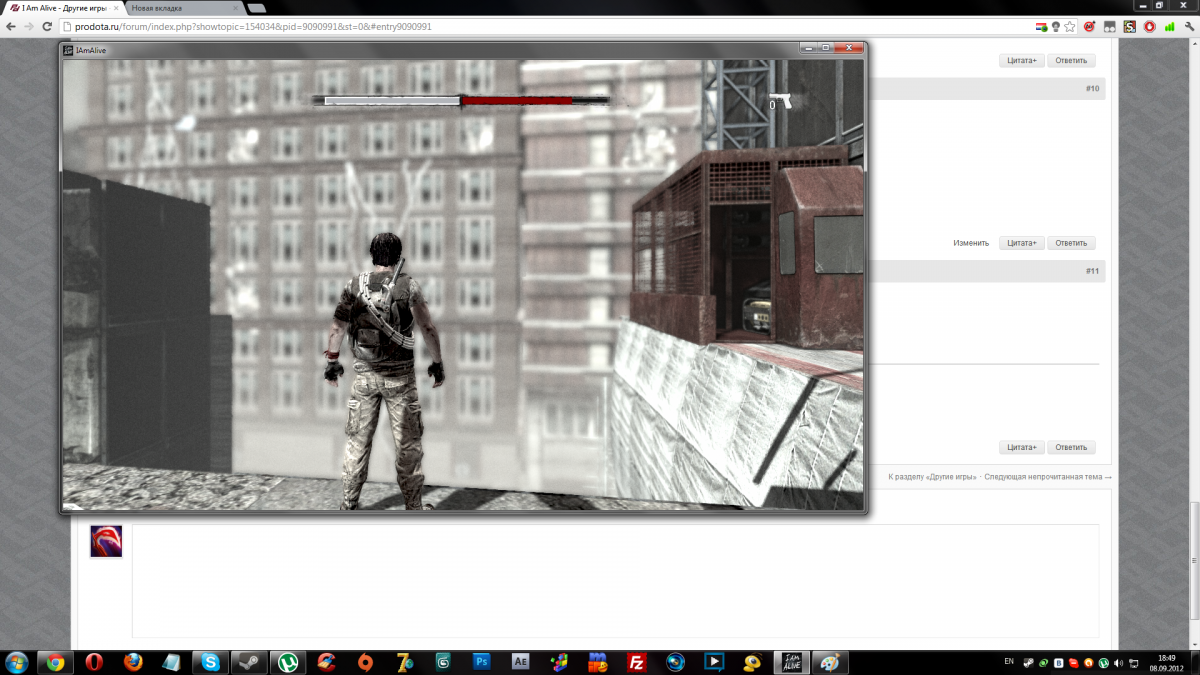1200x675 pixels.
Task: Click the "Цитата+" button above post #10
Action: [1021, 61]
